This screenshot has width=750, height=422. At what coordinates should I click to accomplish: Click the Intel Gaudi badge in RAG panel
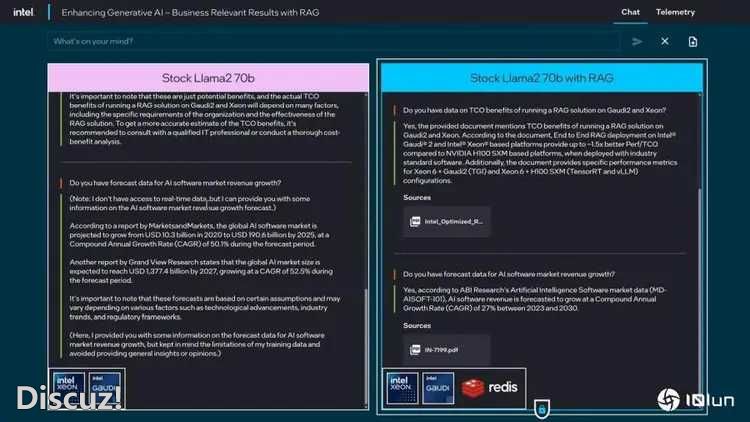[438, 388]
